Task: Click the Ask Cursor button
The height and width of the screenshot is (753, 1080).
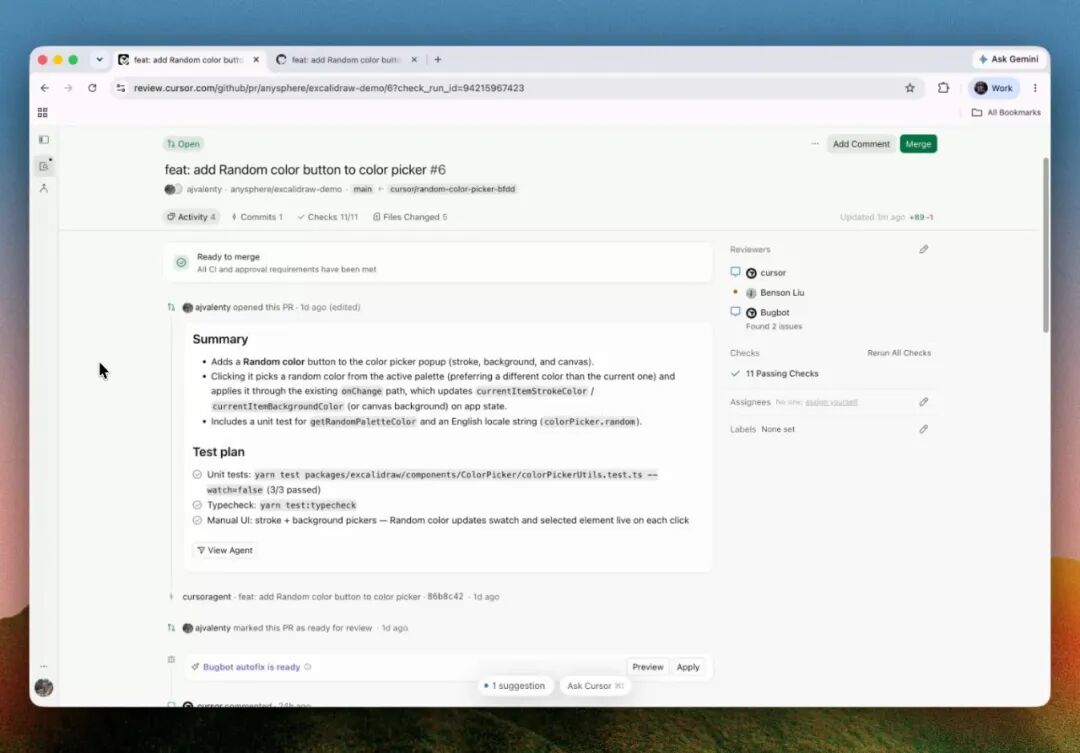Action: [x=595, y=686]
